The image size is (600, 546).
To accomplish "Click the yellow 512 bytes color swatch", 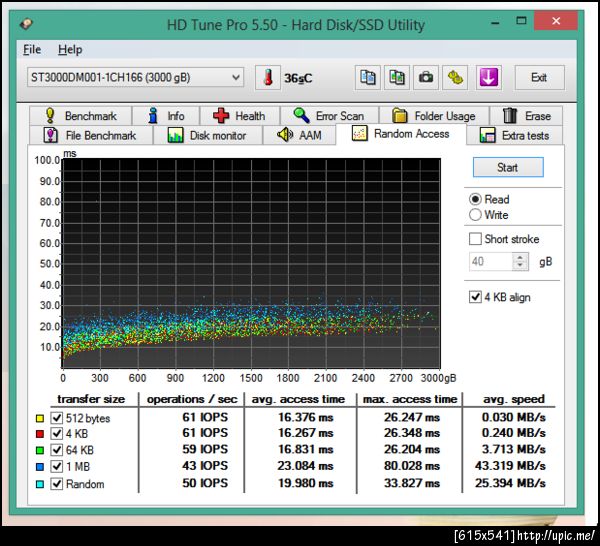I will (40, 418).
